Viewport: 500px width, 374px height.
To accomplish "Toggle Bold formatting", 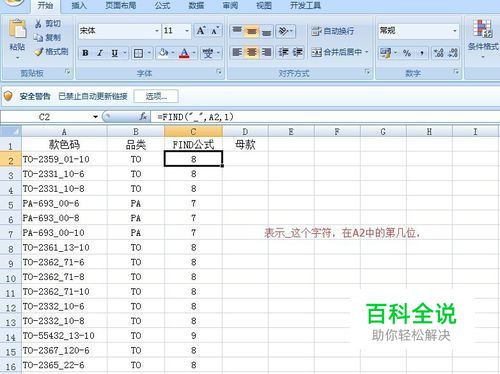I will coord(85,53).
